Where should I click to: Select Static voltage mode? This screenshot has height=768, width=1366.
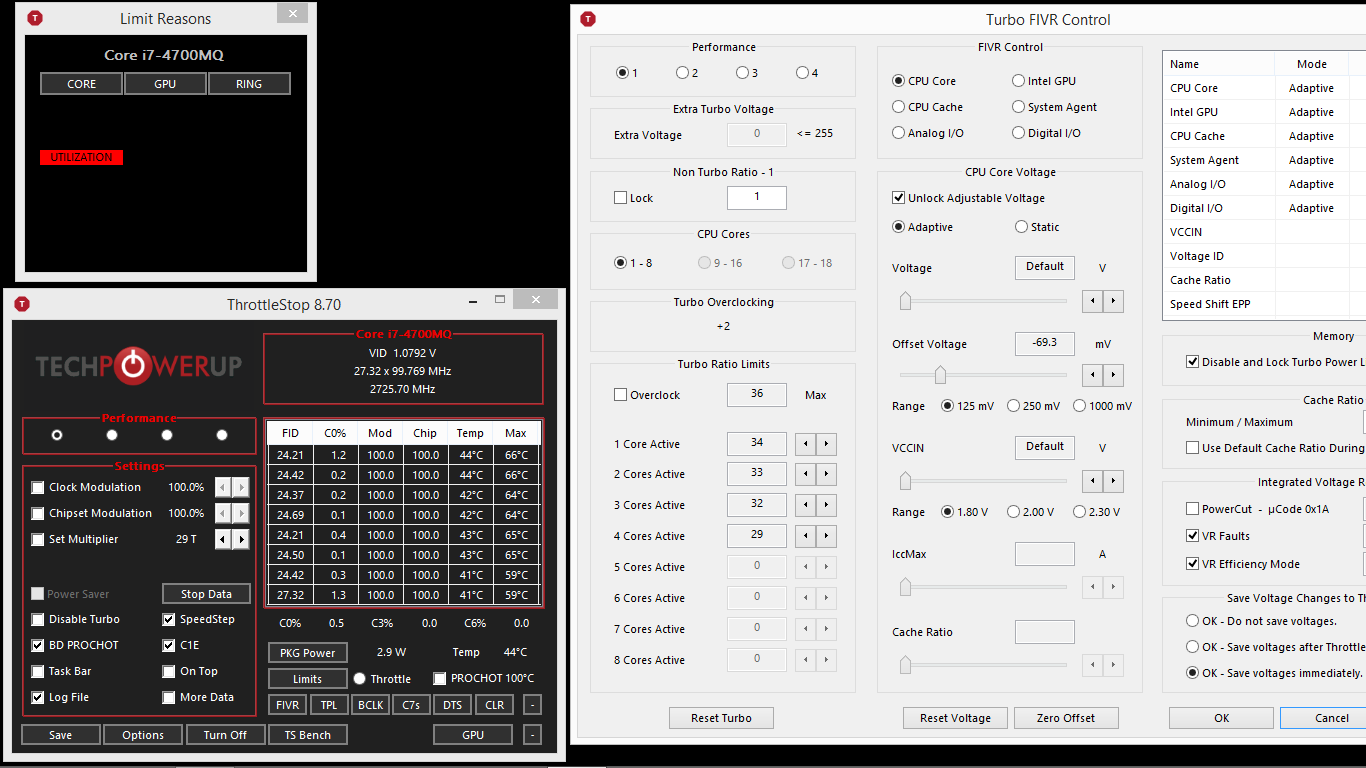click(x=1021, y=227)
